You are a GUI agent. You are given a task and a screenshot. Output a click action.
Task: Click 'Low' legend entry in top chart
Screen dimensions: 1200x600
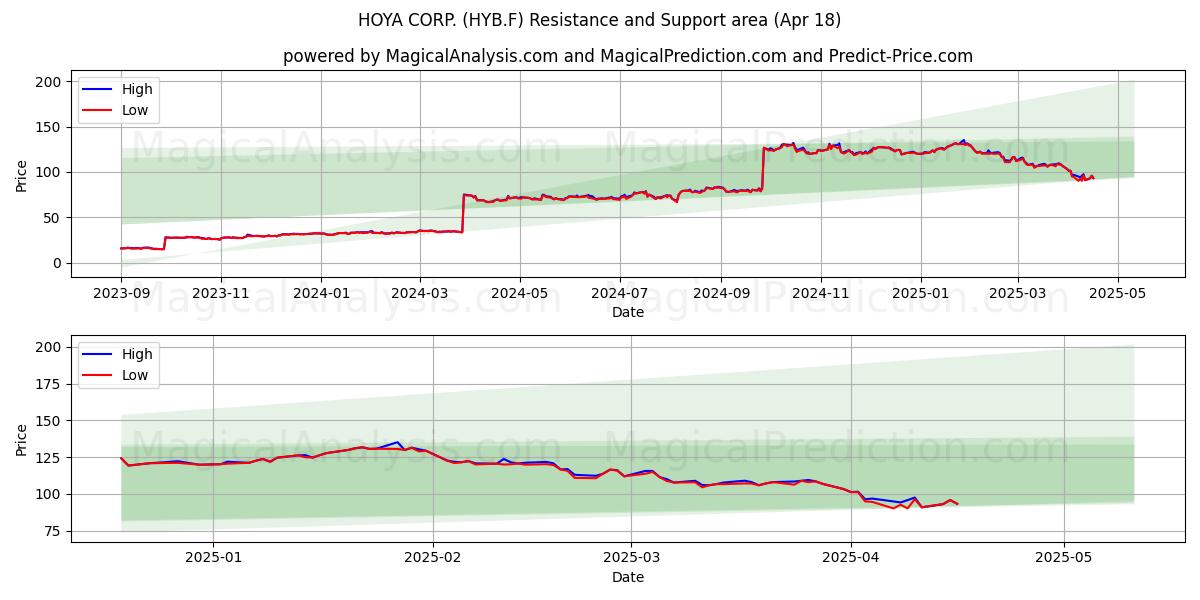[135, 111]
